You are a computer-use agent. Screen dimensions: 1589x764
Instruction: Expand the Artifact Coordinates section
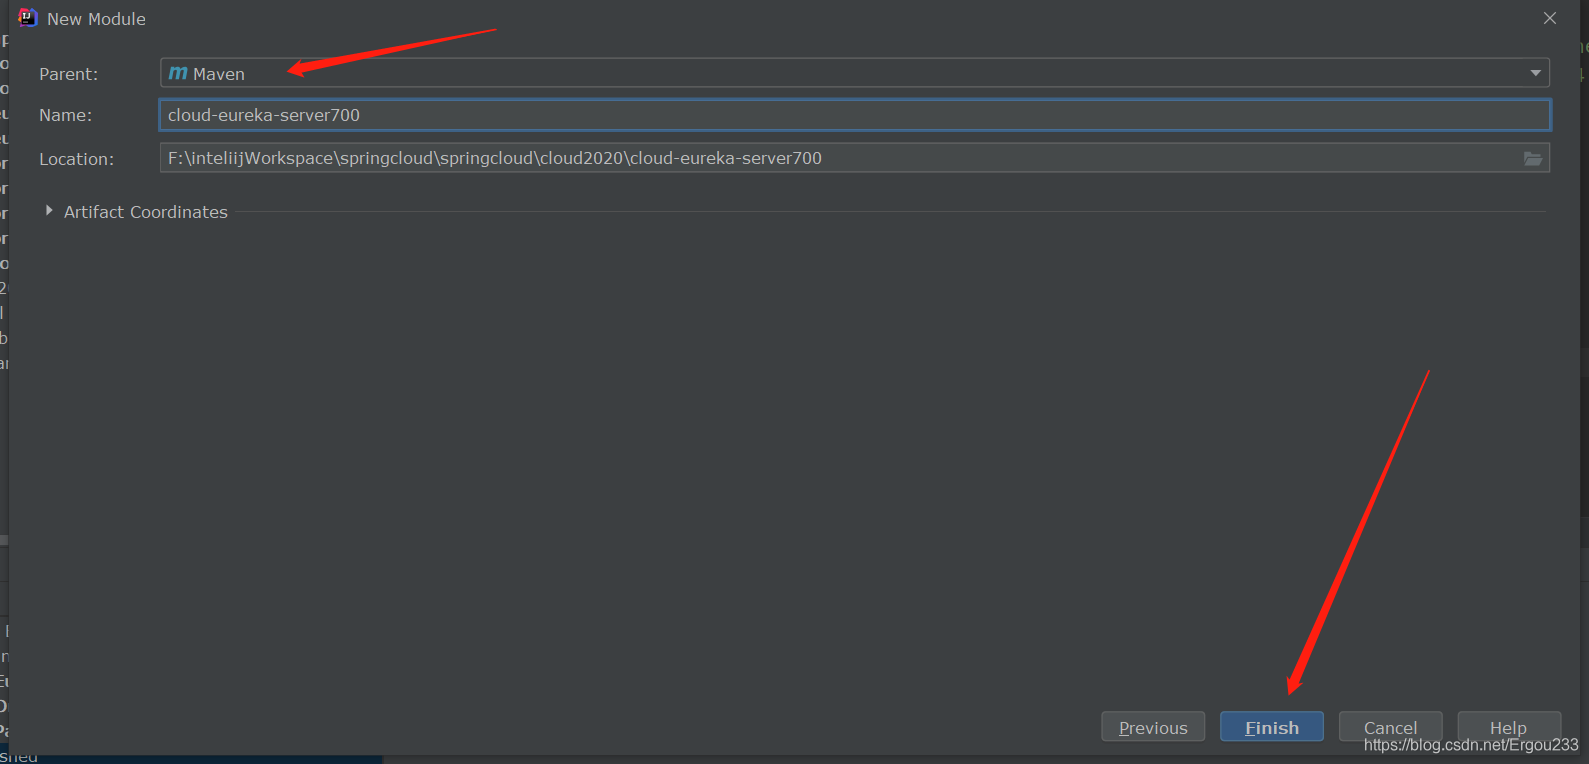pos(49,211)
